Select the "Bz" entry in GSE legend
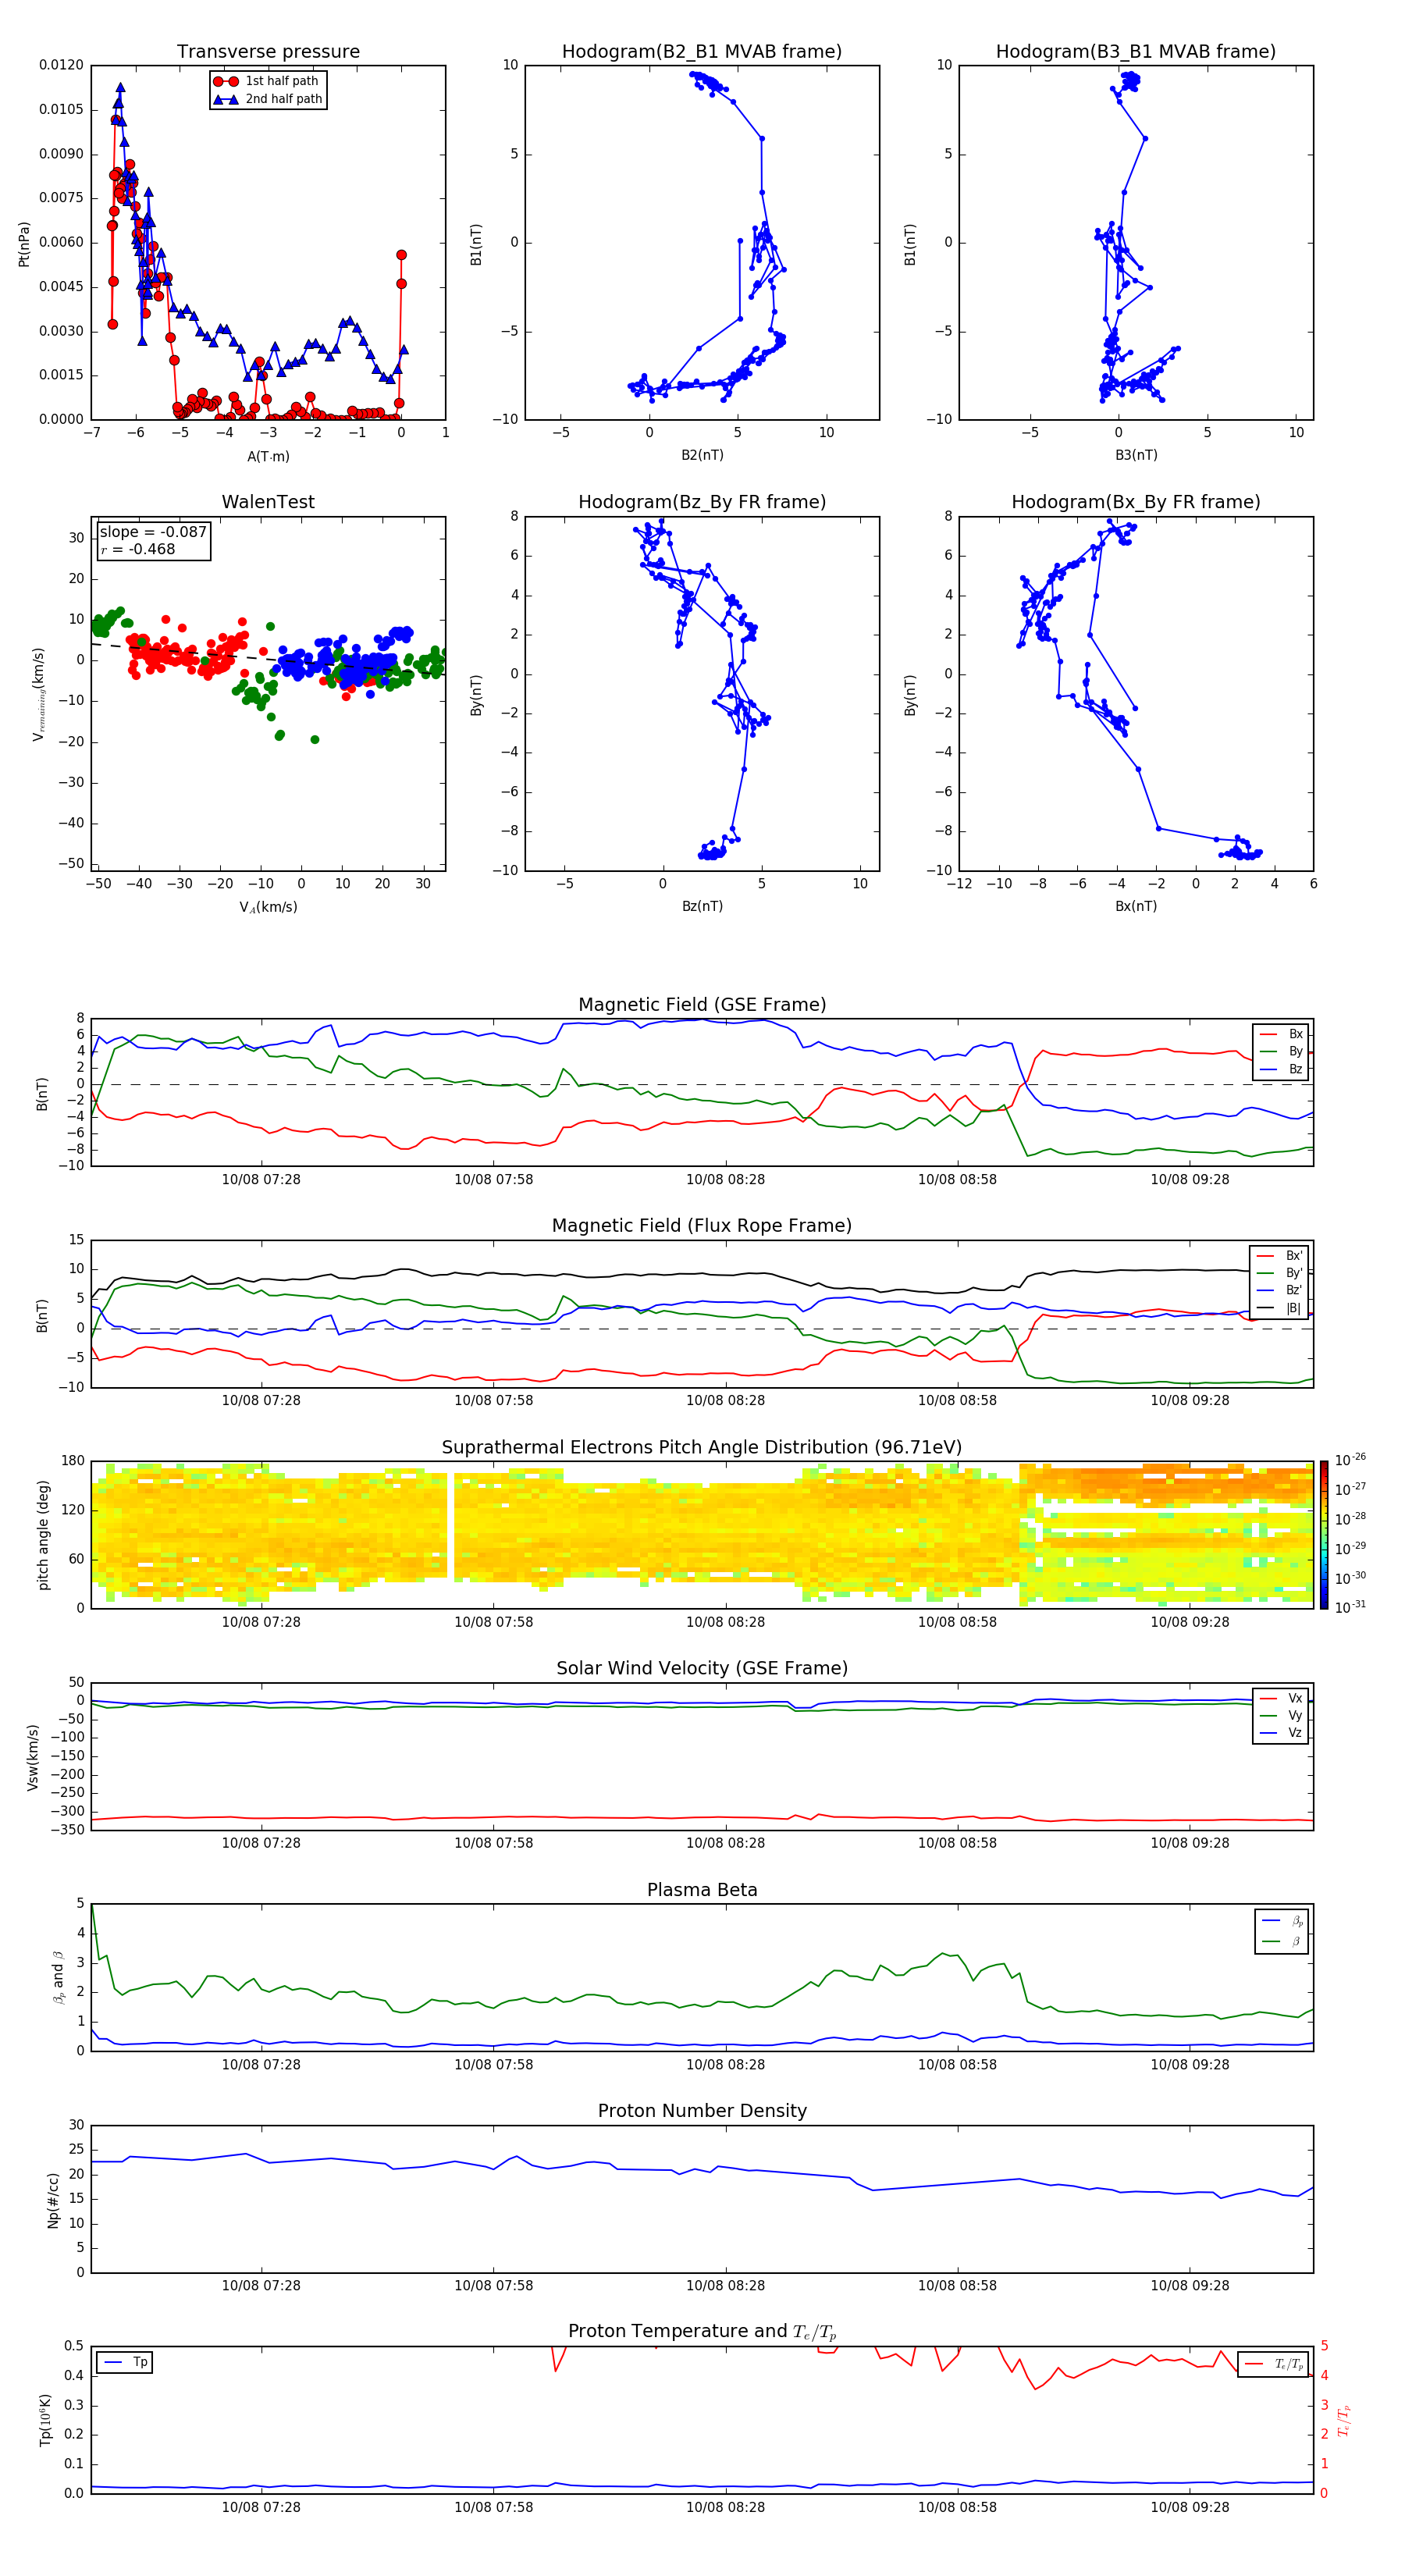The width and height of the screenshot is (1405, 2576). [x=1282, y=1069]
